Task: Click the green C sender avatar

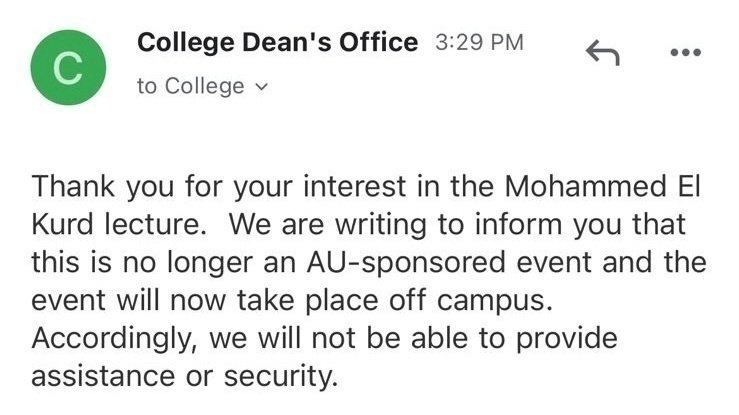Action: tap(66, 67)
